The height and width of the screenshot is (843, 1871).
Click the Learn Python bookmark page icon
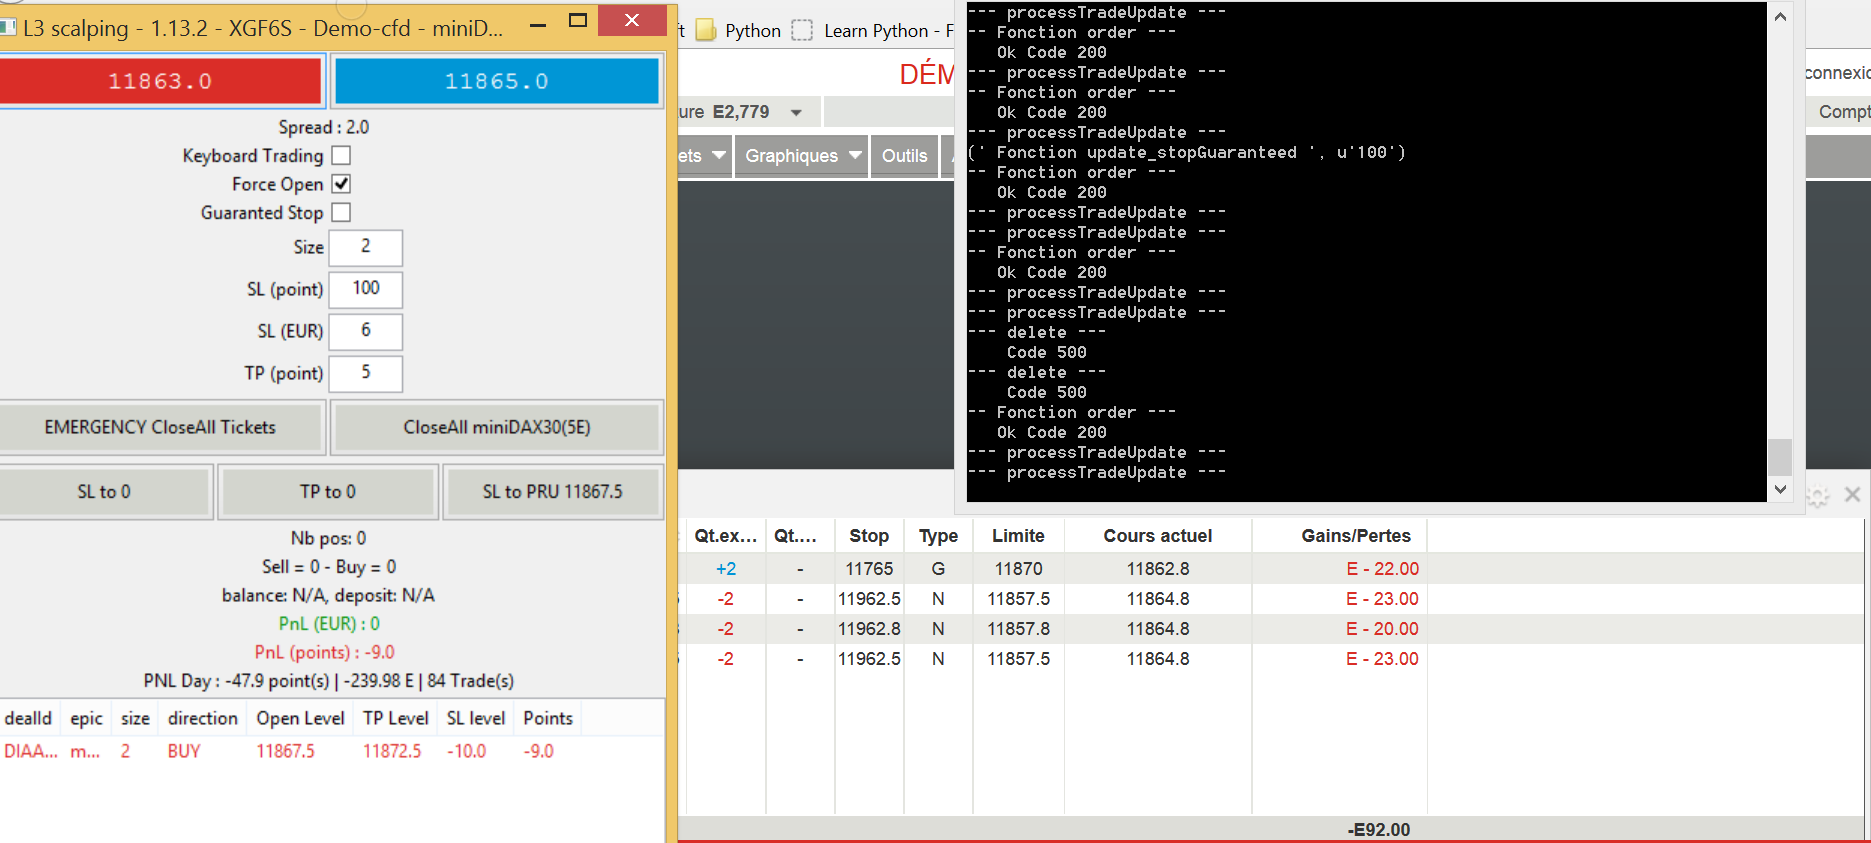(x=802, y=31)
